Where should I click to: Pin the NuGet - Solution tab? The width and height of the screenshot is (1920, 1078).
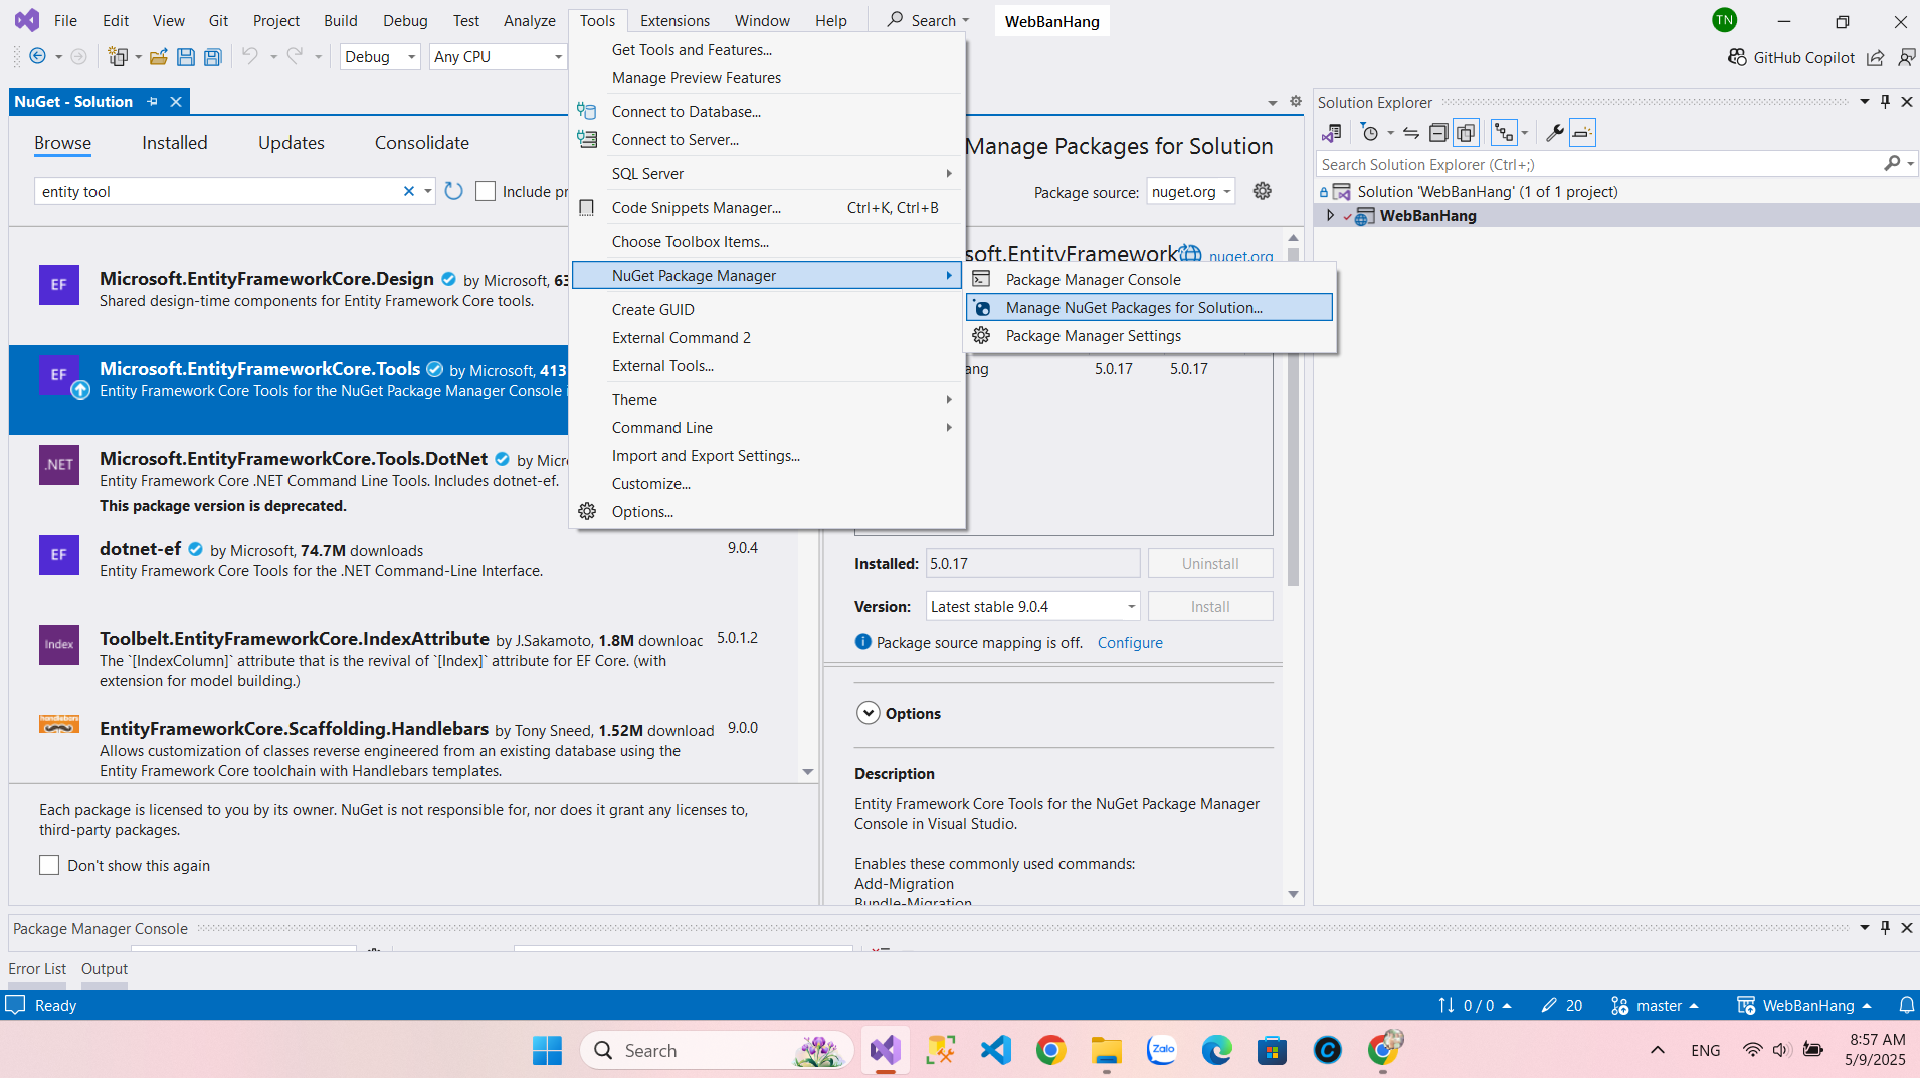click(153, 102)
